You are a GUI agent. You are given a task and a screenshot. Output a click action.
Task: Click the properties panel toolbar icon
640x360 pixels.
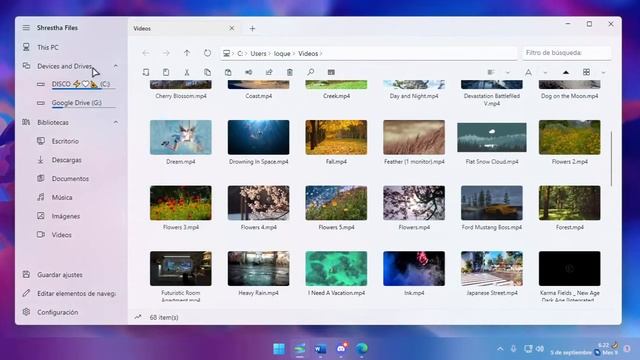pos(331,72)
